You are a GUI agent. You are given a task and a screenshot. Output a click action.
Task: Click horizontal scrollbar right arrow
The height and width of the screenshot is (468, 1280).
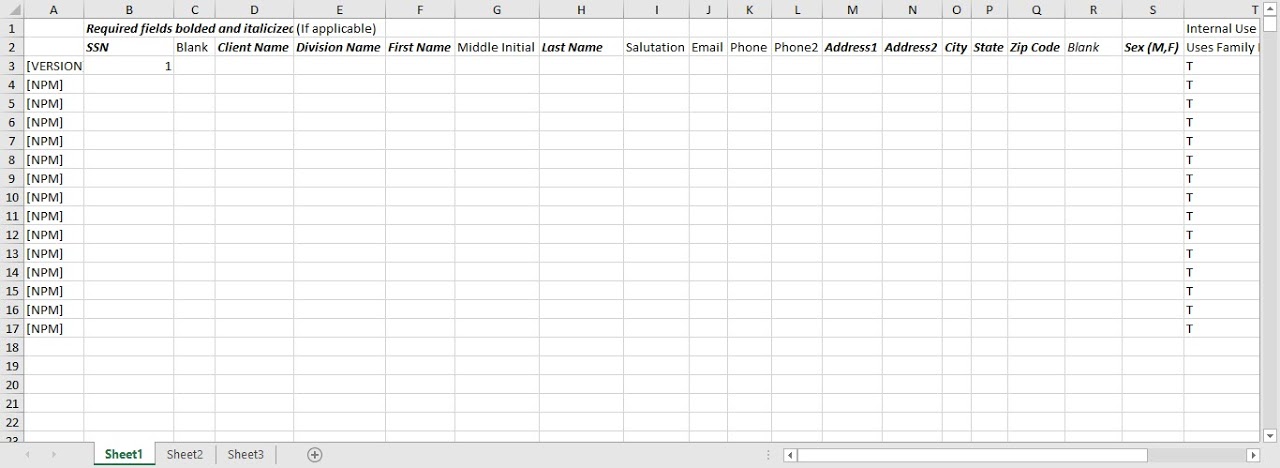tap(1253, 455)
